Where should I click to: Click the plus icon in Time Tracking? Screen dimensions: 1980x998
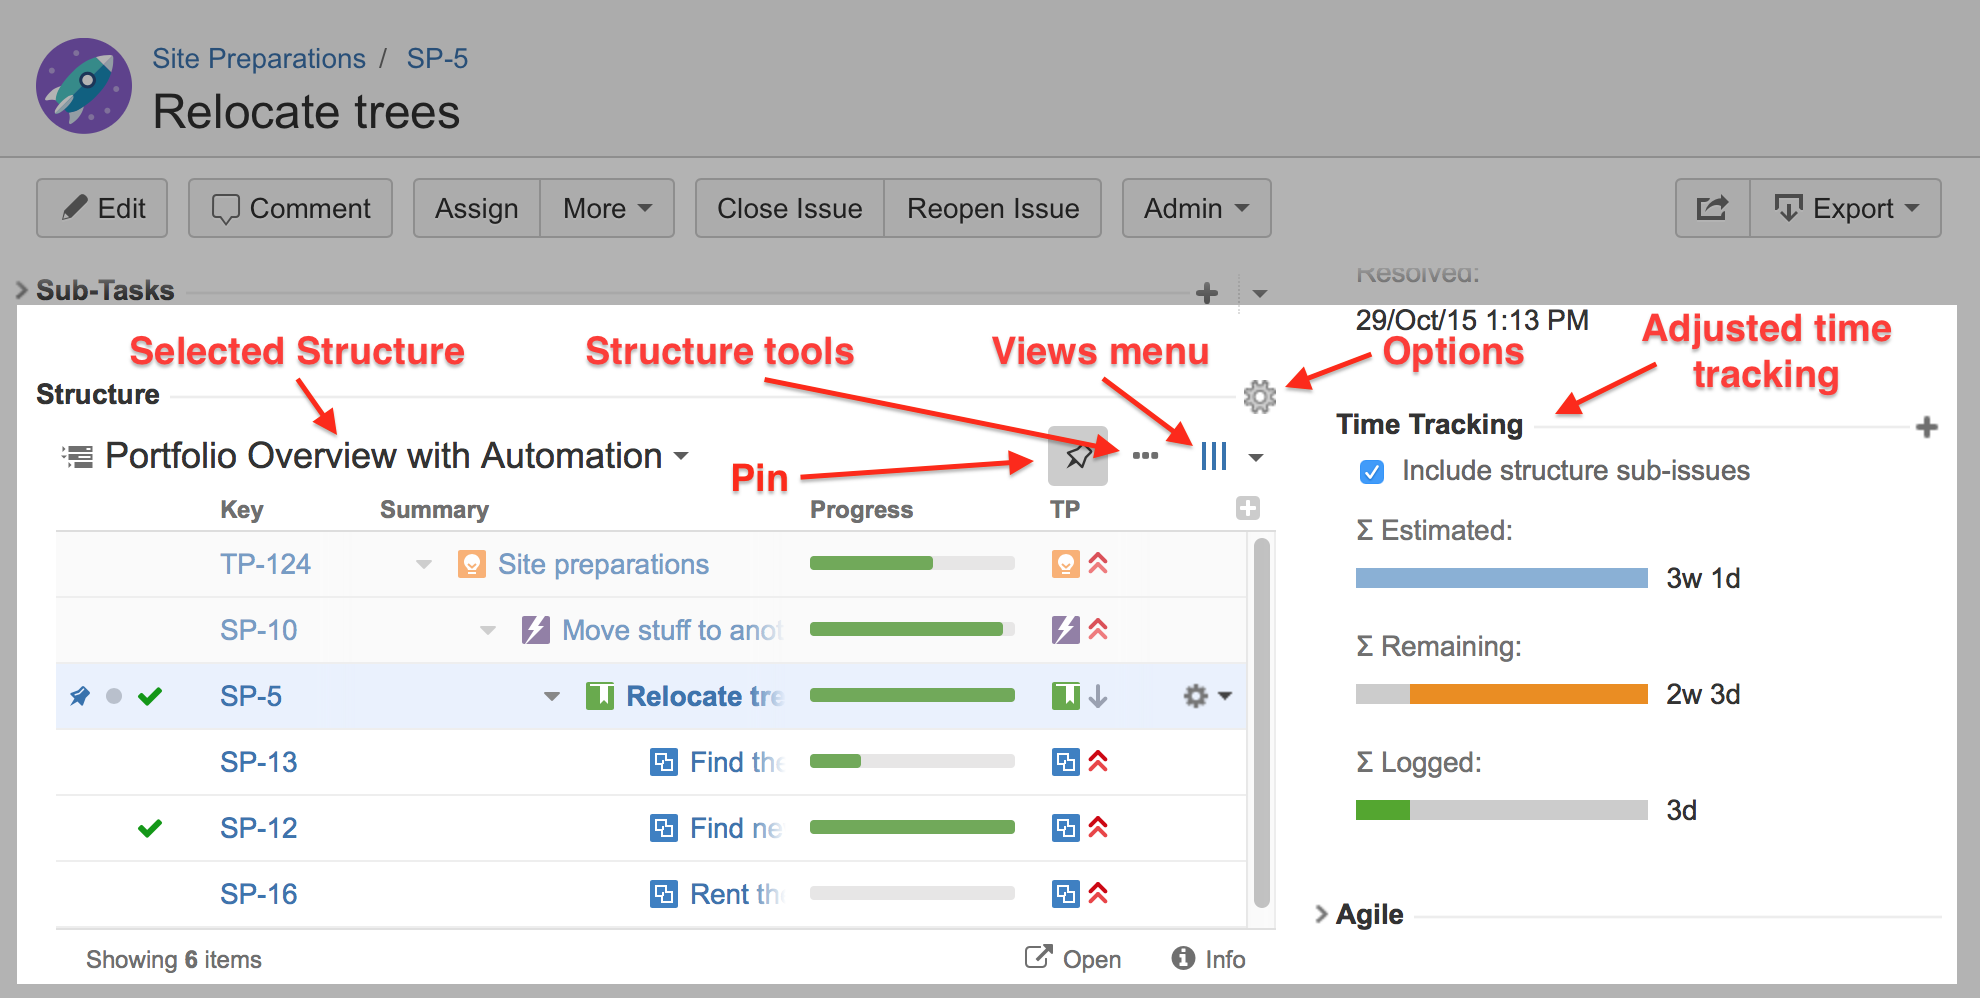tap(1926, 428)
